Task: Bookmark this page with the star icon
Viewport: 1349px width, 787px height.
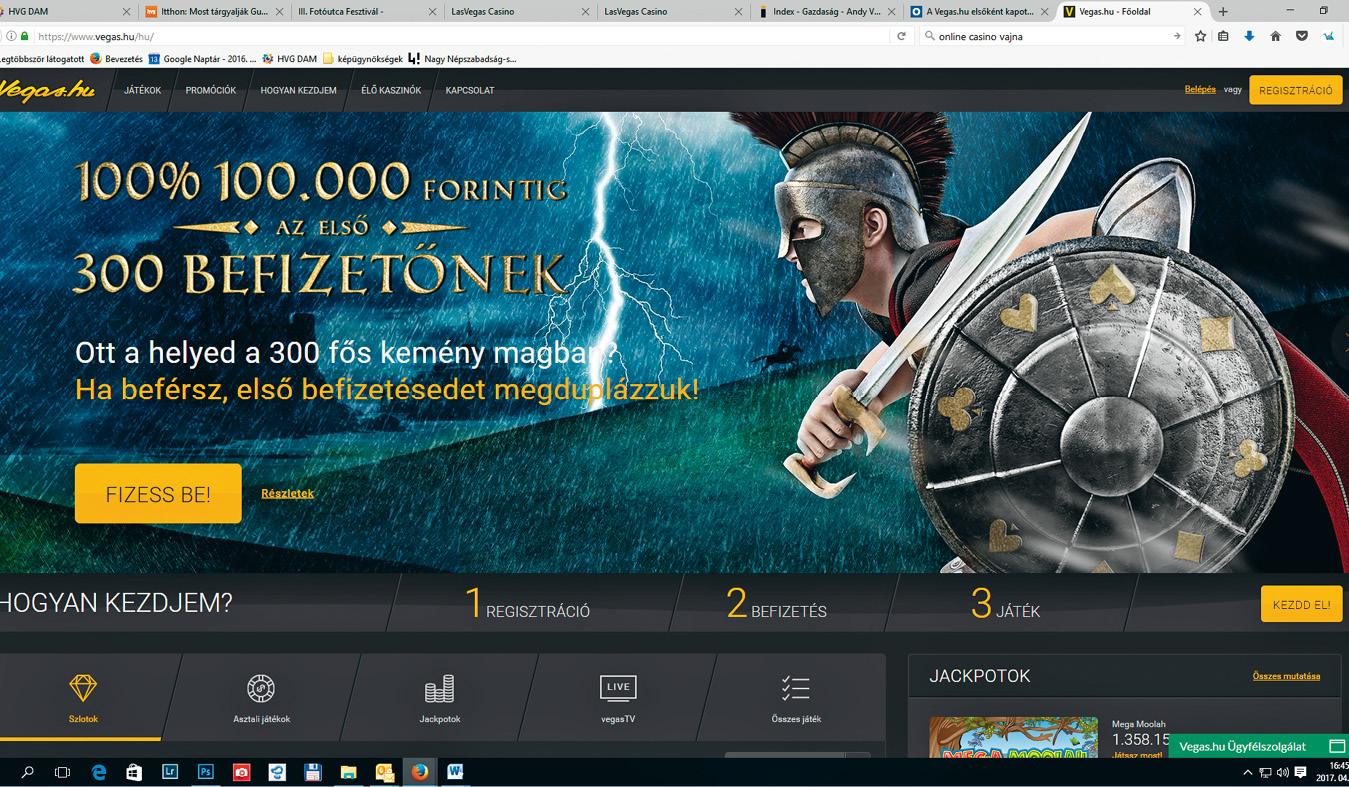Action: (x=1201, y=36)
